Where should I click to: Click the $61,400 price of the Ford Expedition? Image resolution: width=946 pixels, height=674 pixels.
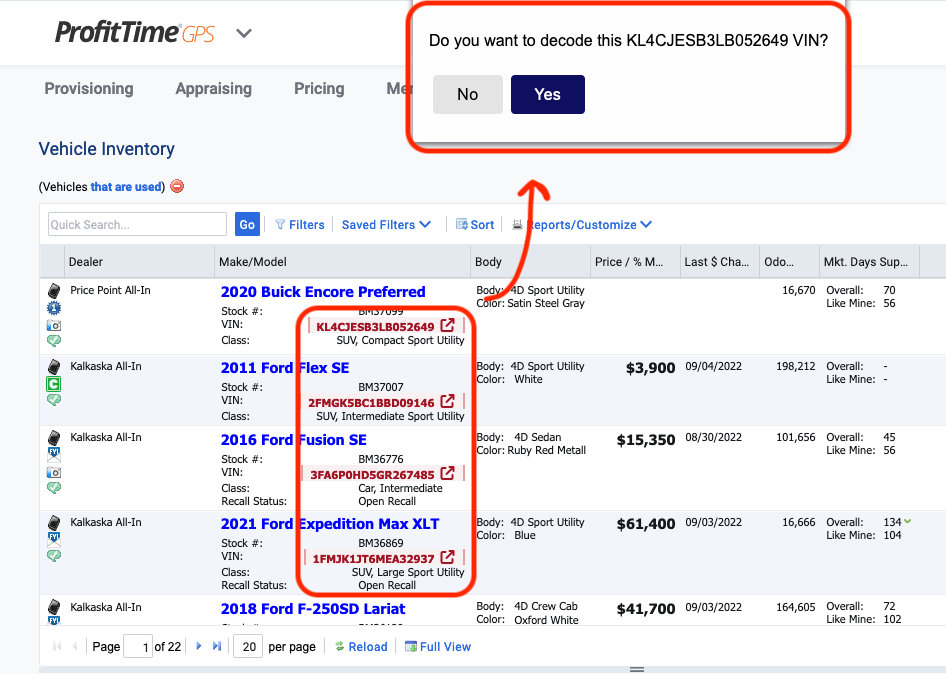(x=646, y=524)
